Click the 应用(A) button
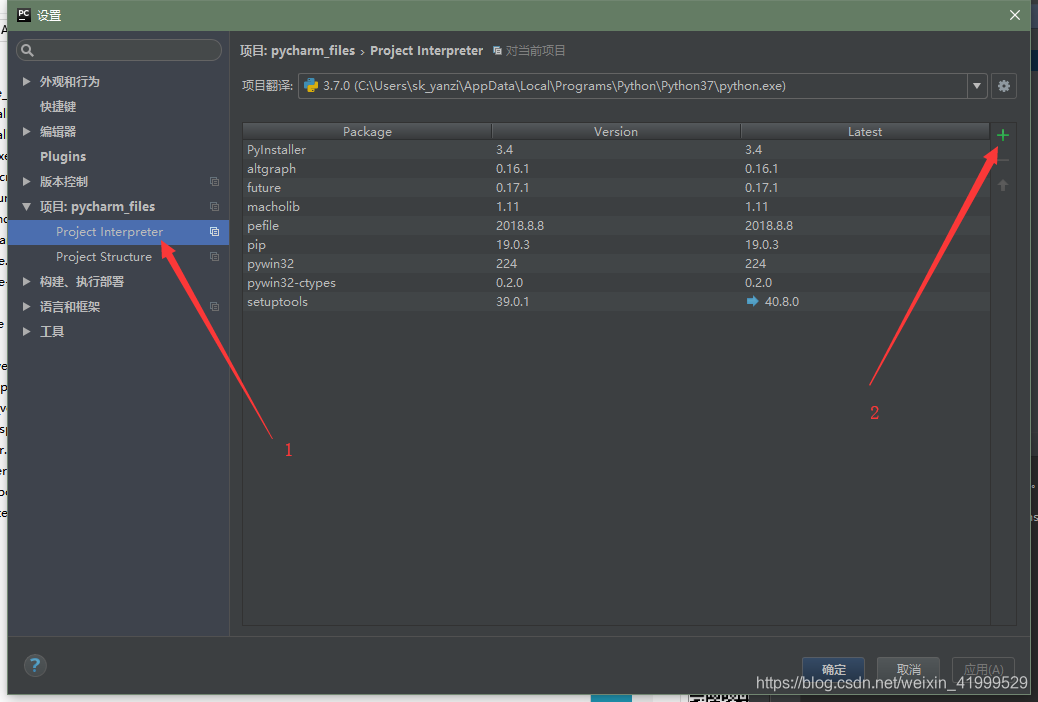The width and height of the screenshot is (1038, 702). [x=983, y=669]
